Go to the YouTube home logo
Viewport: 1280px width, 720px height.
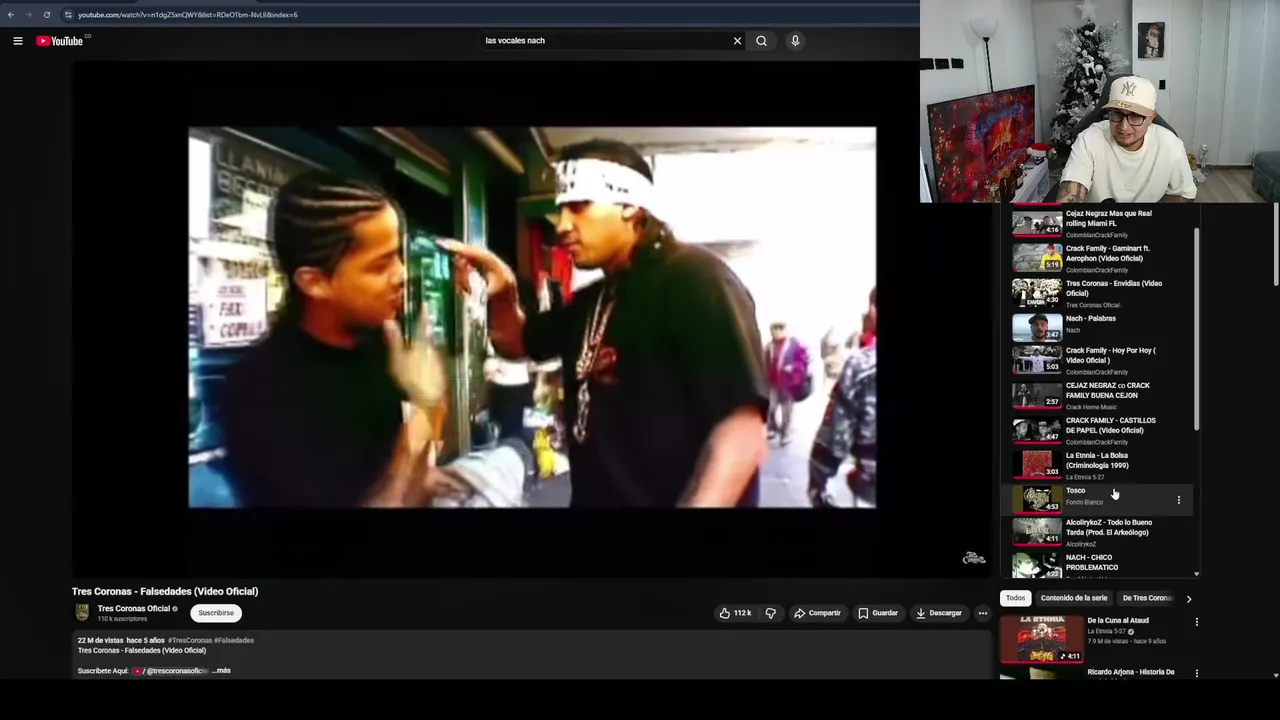(x=60, y=41)
